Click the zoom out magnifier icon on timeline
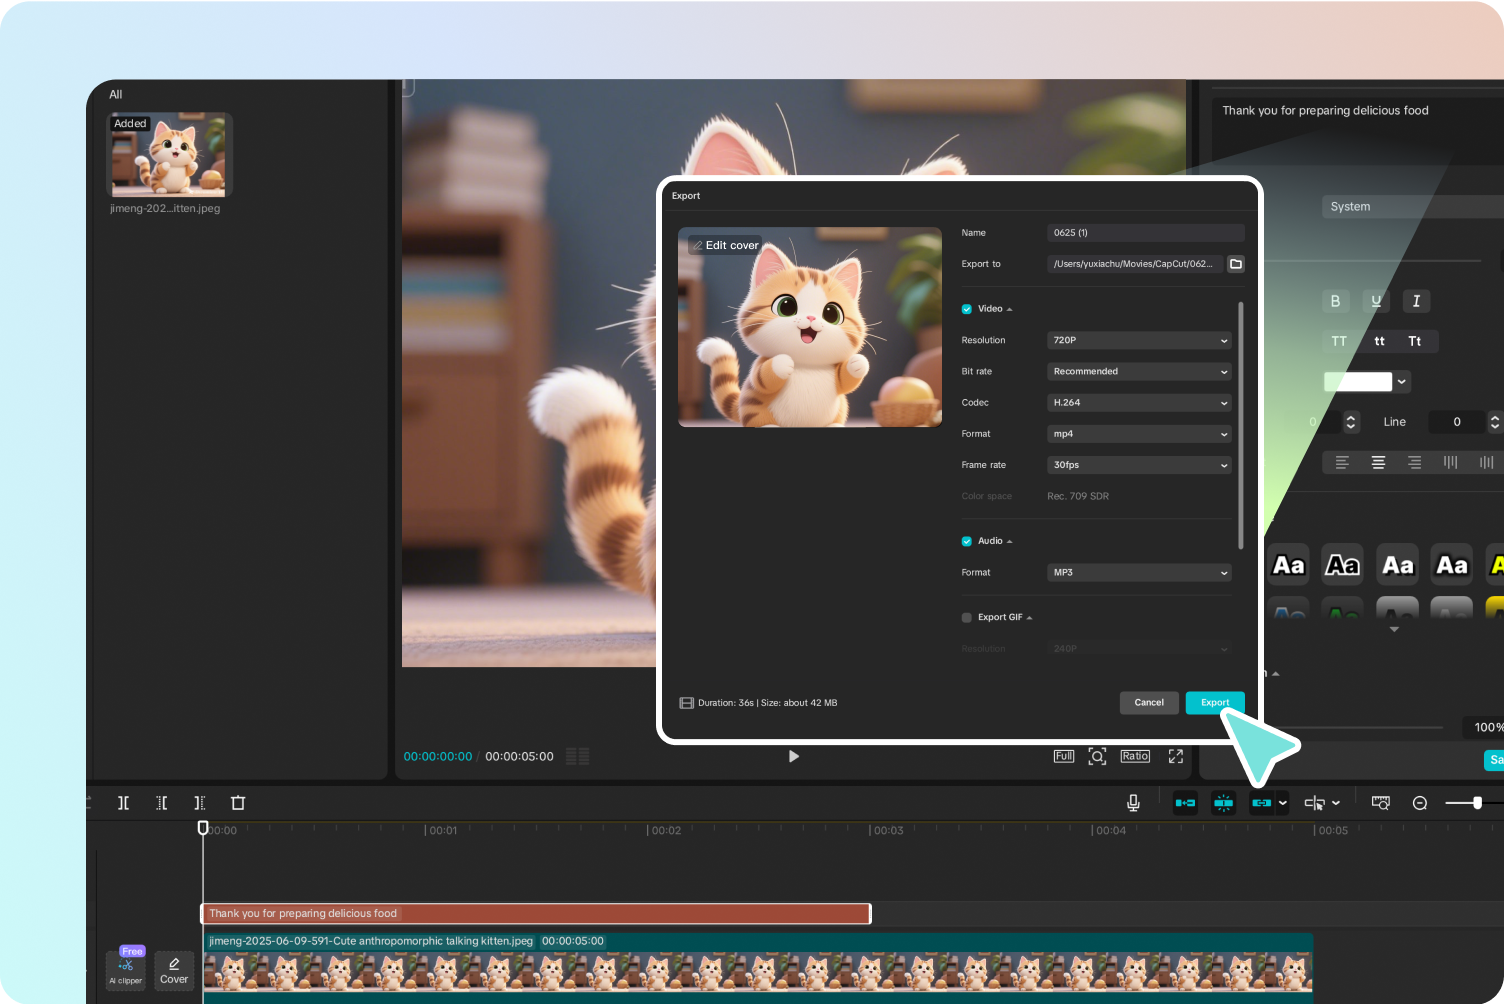 (1419, 803)
